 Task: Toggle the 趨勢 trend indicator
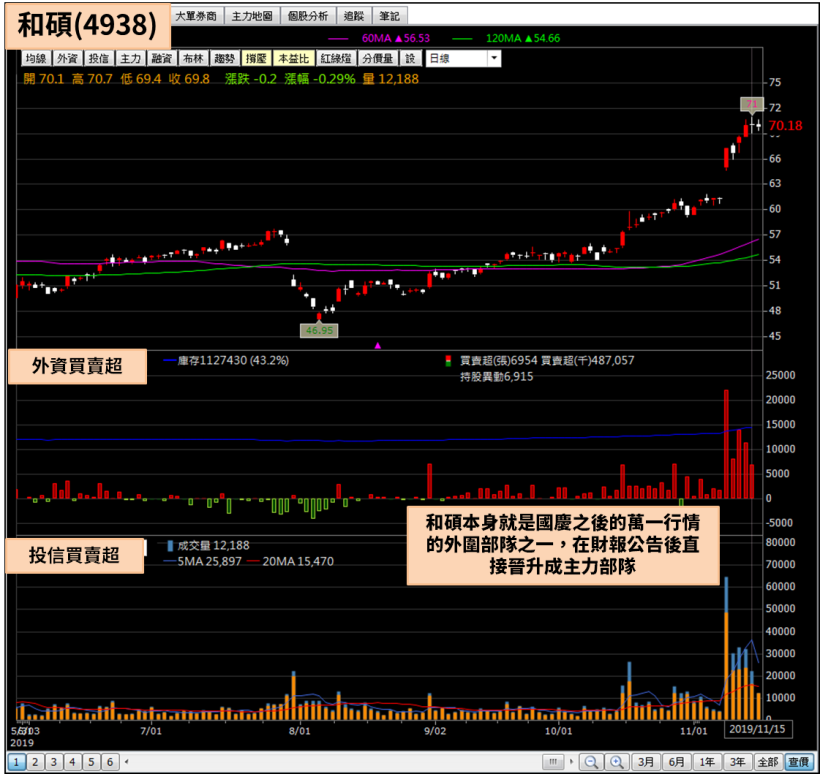click(x=225, y=58)
